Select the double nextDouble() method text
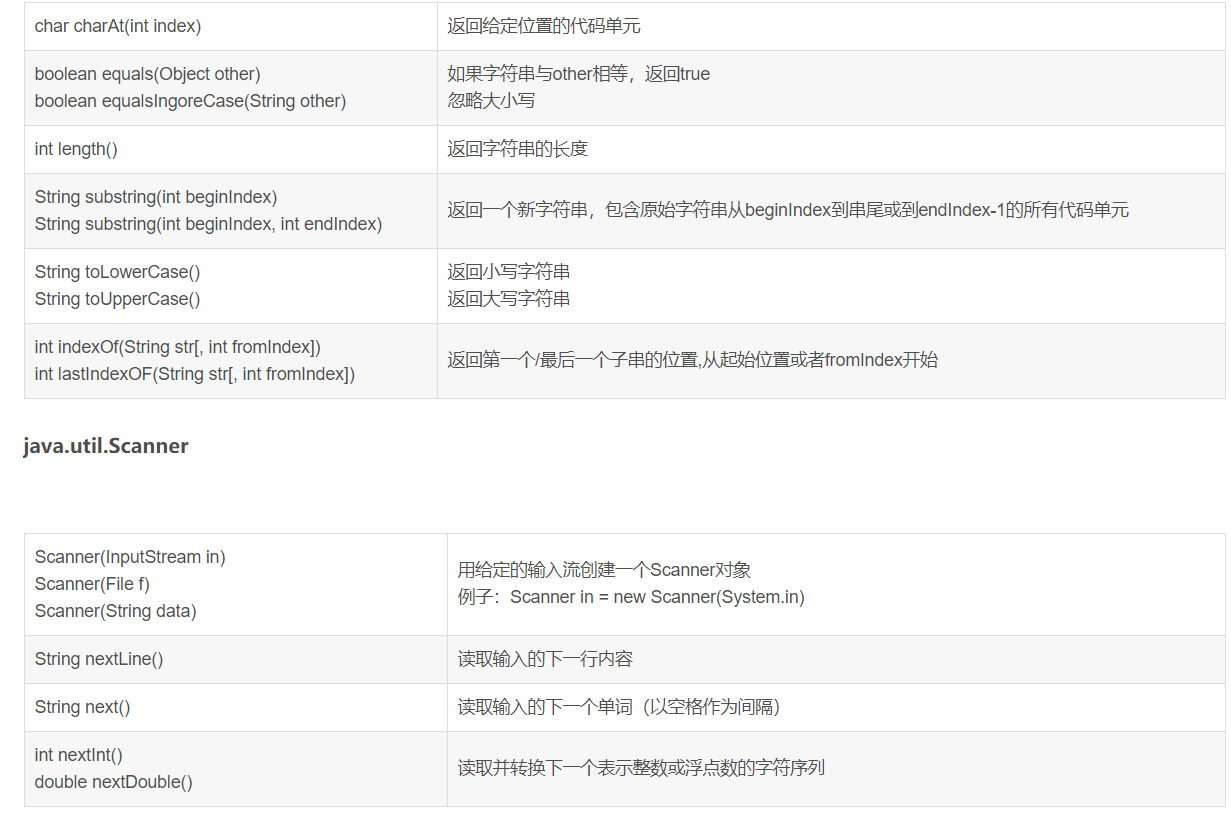Viewport: 1231px width, 815px height. (x=112, y=782)
